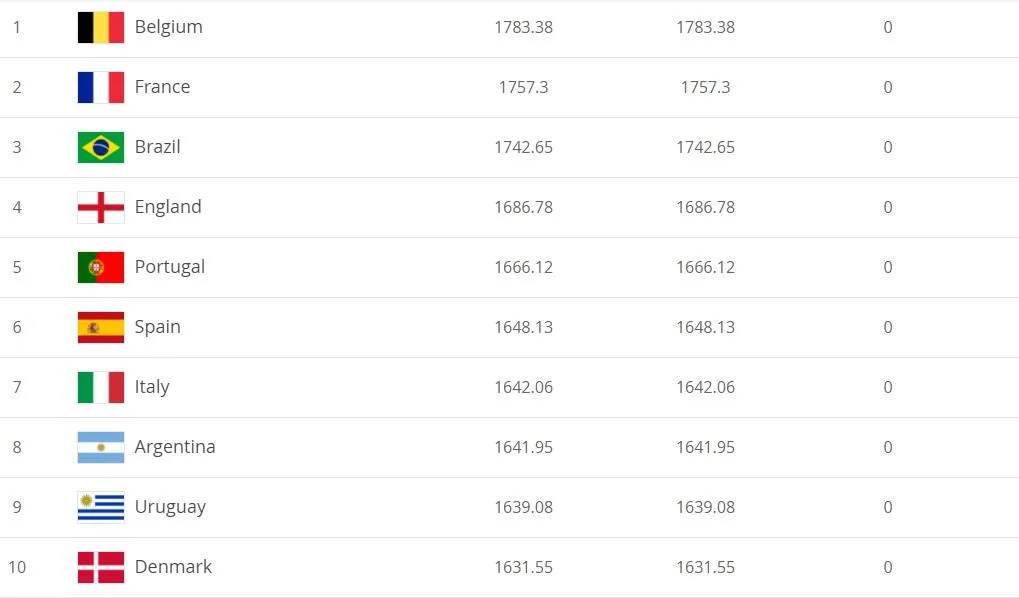Click the Argentina flag icon

[x=101, y=447]
